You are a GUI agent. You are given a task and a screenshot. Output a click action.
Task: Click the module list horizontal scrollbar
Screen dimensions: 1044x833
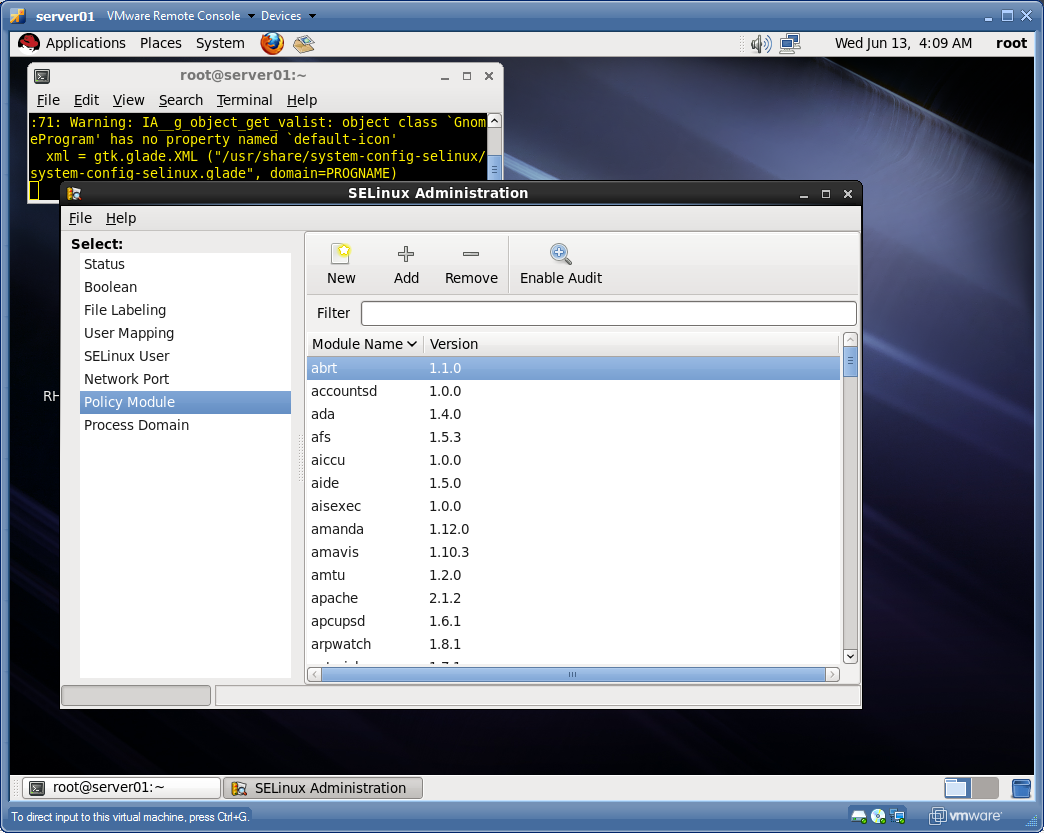573,675
